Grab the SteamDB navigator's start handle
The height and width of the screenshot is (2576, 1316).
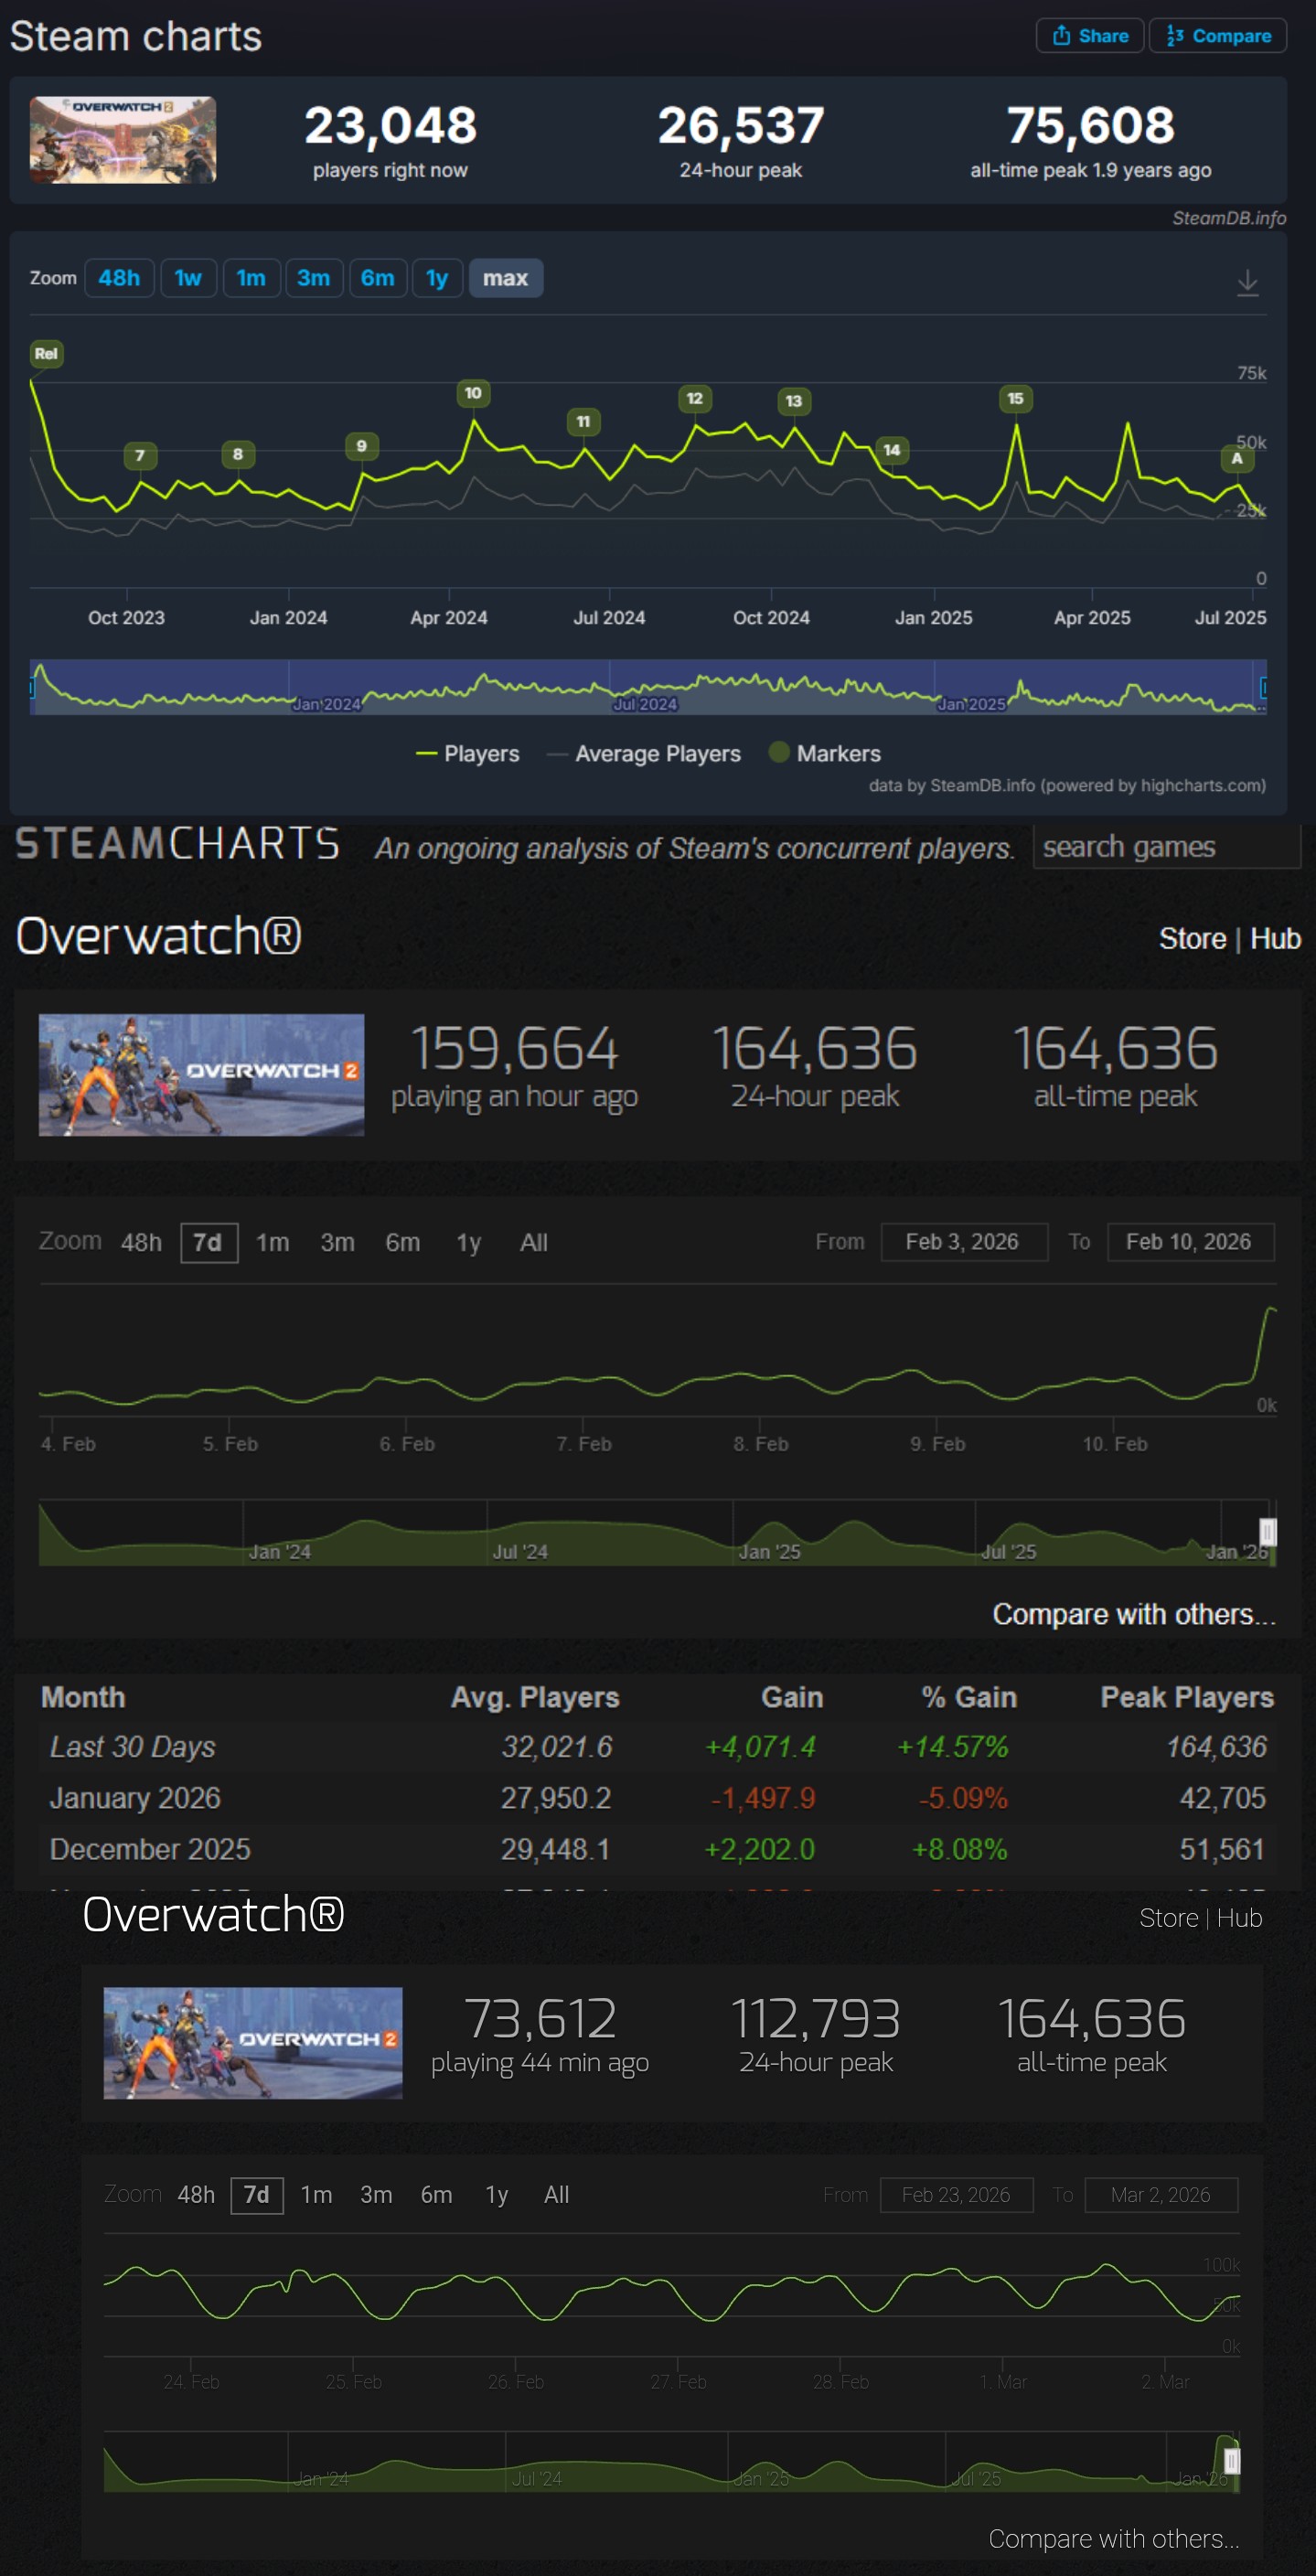click(32, 687)
